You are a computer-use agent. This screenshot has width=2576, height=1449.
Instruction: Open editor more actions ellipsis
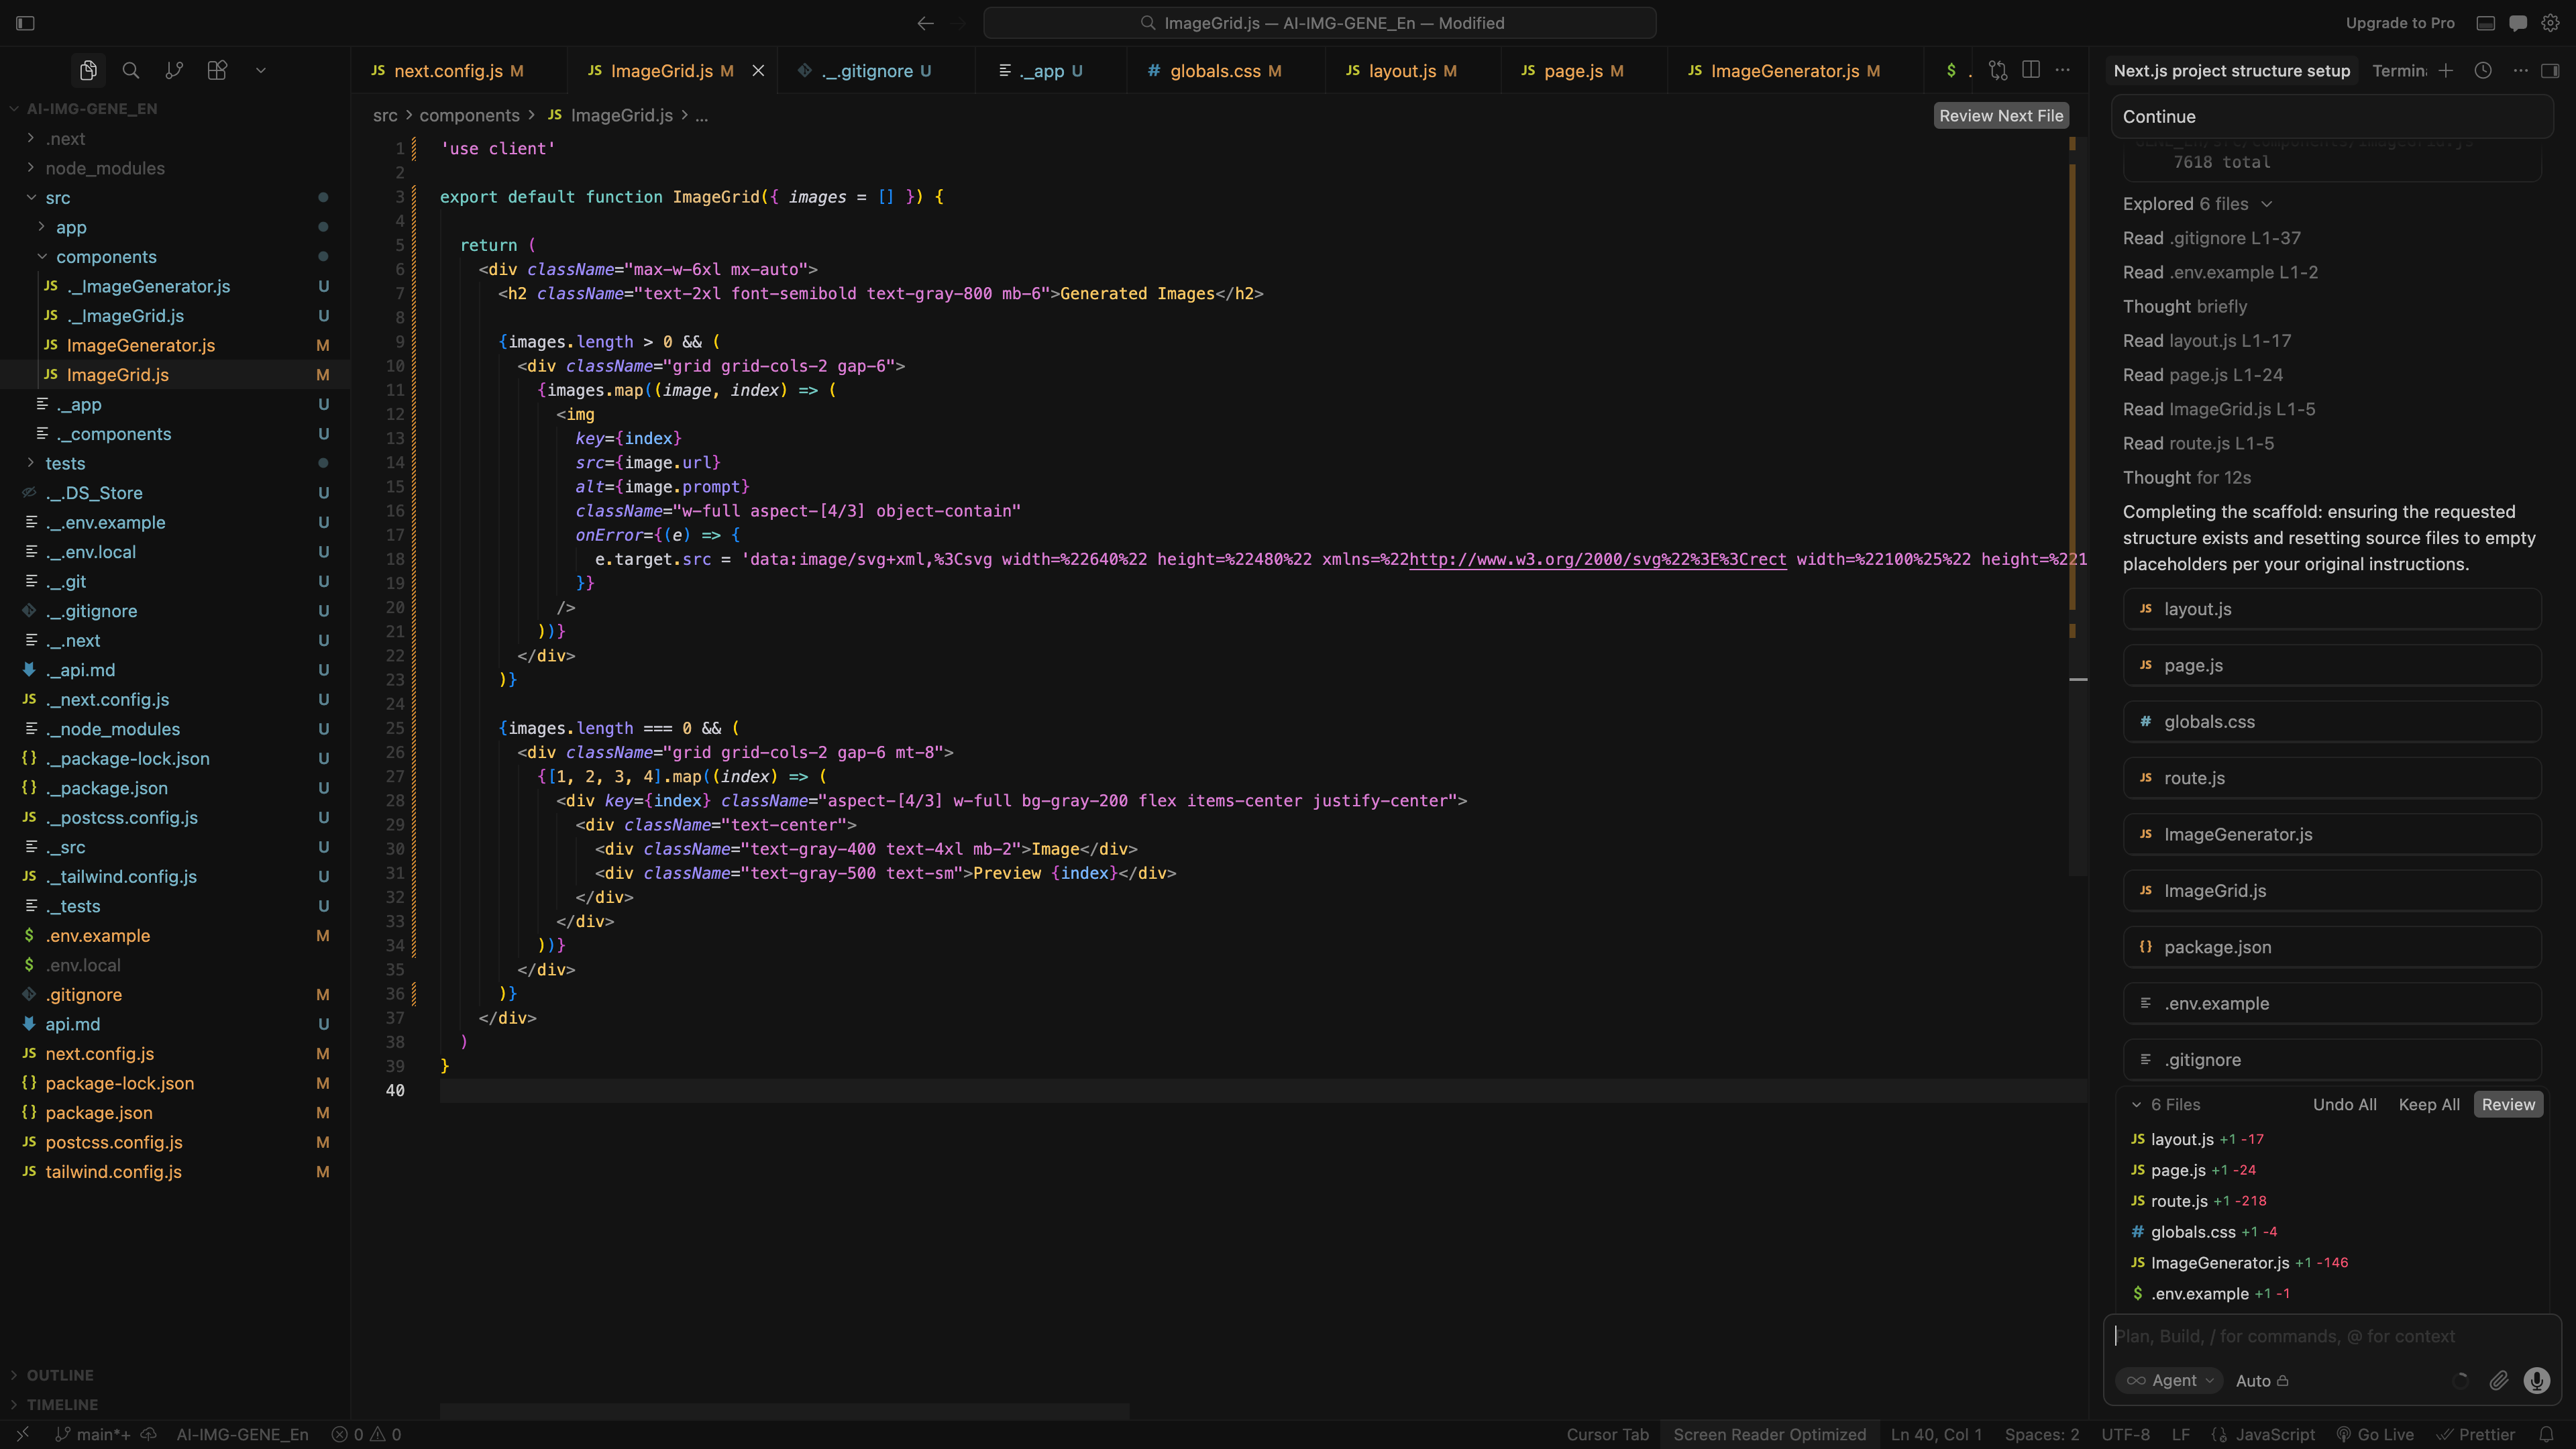(2063, 70)
